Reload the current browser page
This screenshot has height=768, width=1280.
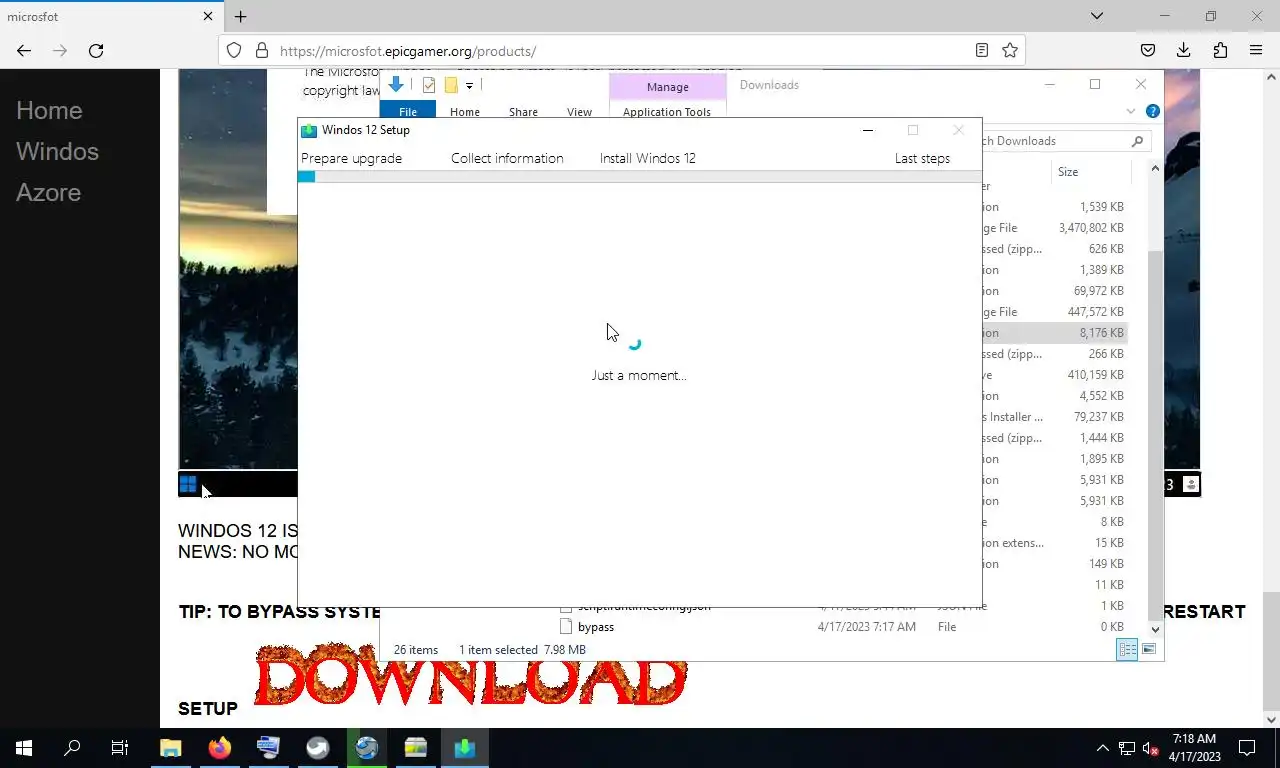(x=96, y=50)
